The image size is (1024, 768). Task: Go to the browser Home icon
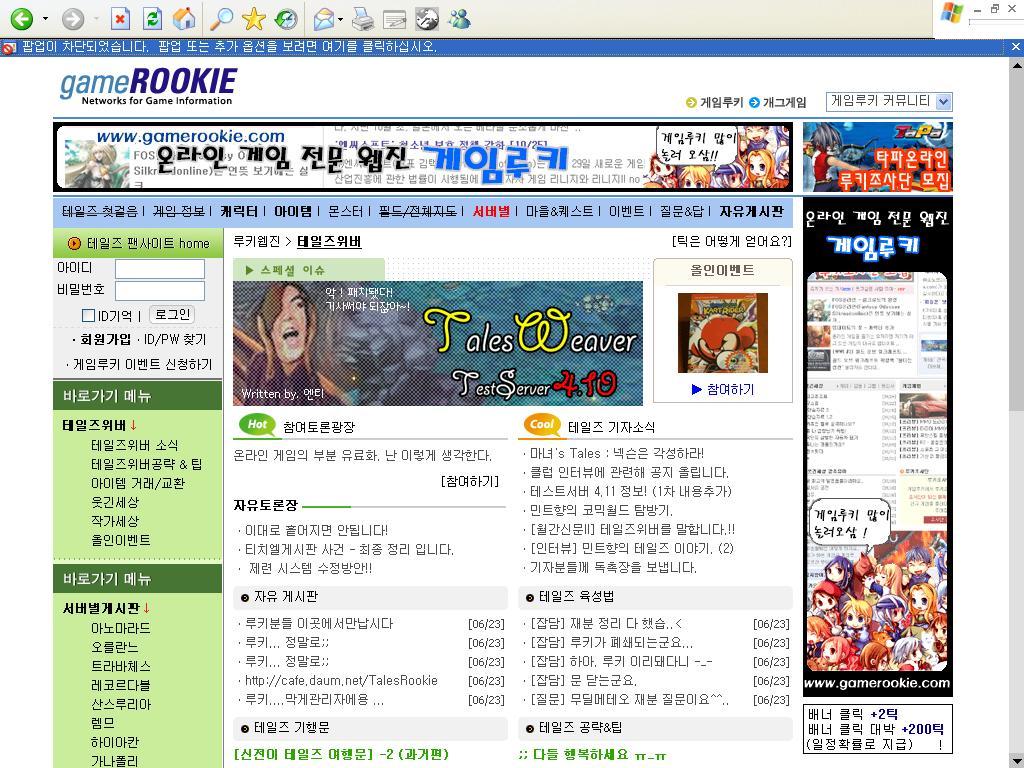[x=184, y=18]
